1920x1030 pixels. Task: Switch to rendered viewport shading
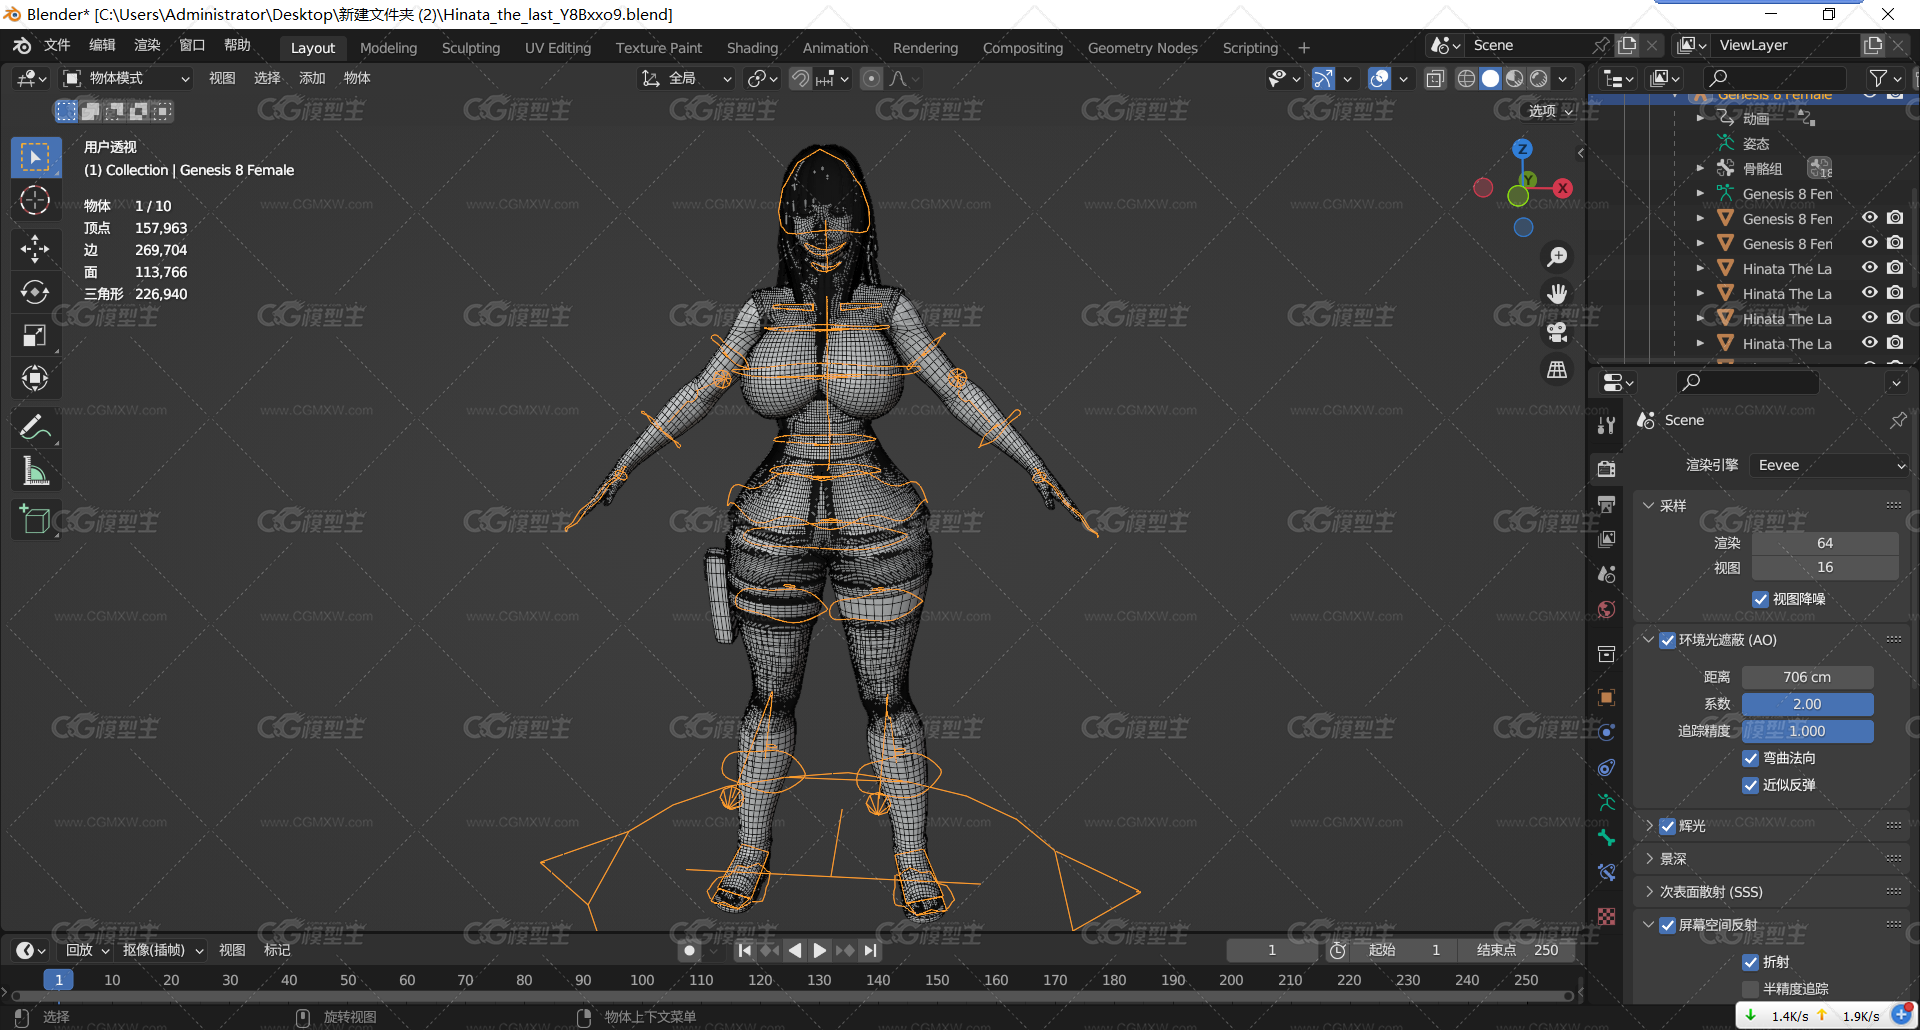click(x=1539, y=78)
